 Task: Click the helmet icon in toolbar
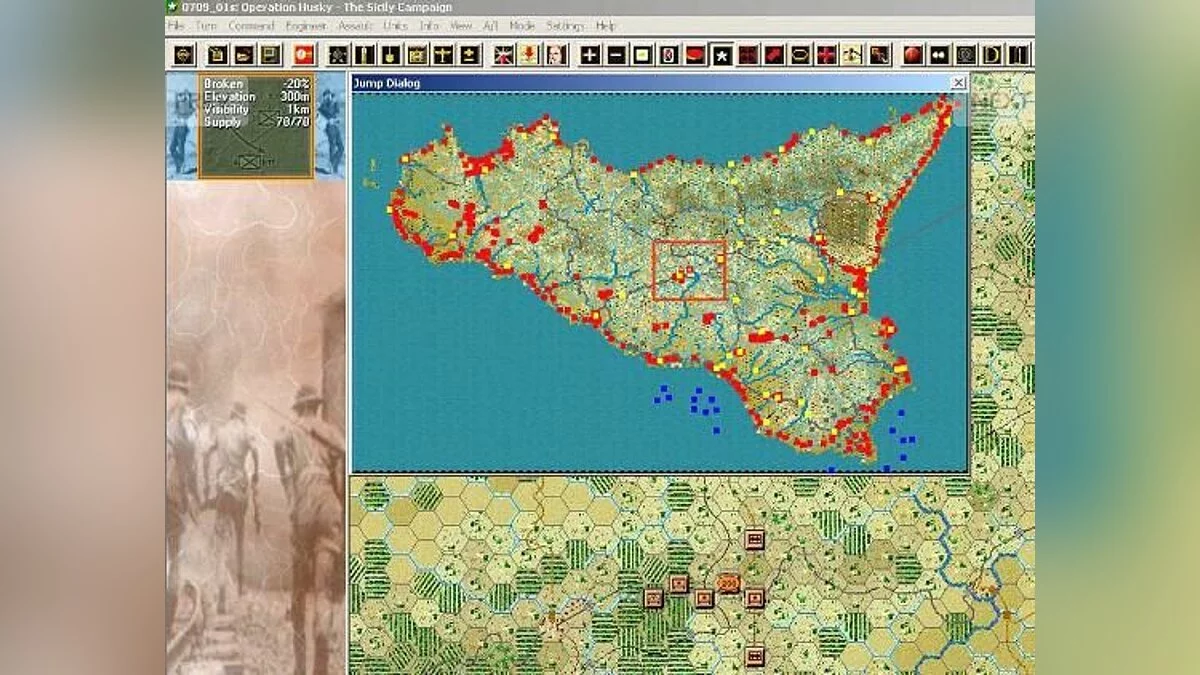[183, 54]
